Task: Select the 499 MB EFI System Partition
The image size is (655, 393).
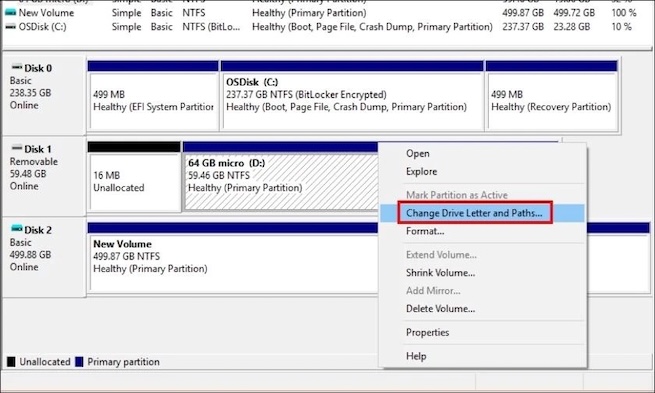Action: tap(153, 96)
